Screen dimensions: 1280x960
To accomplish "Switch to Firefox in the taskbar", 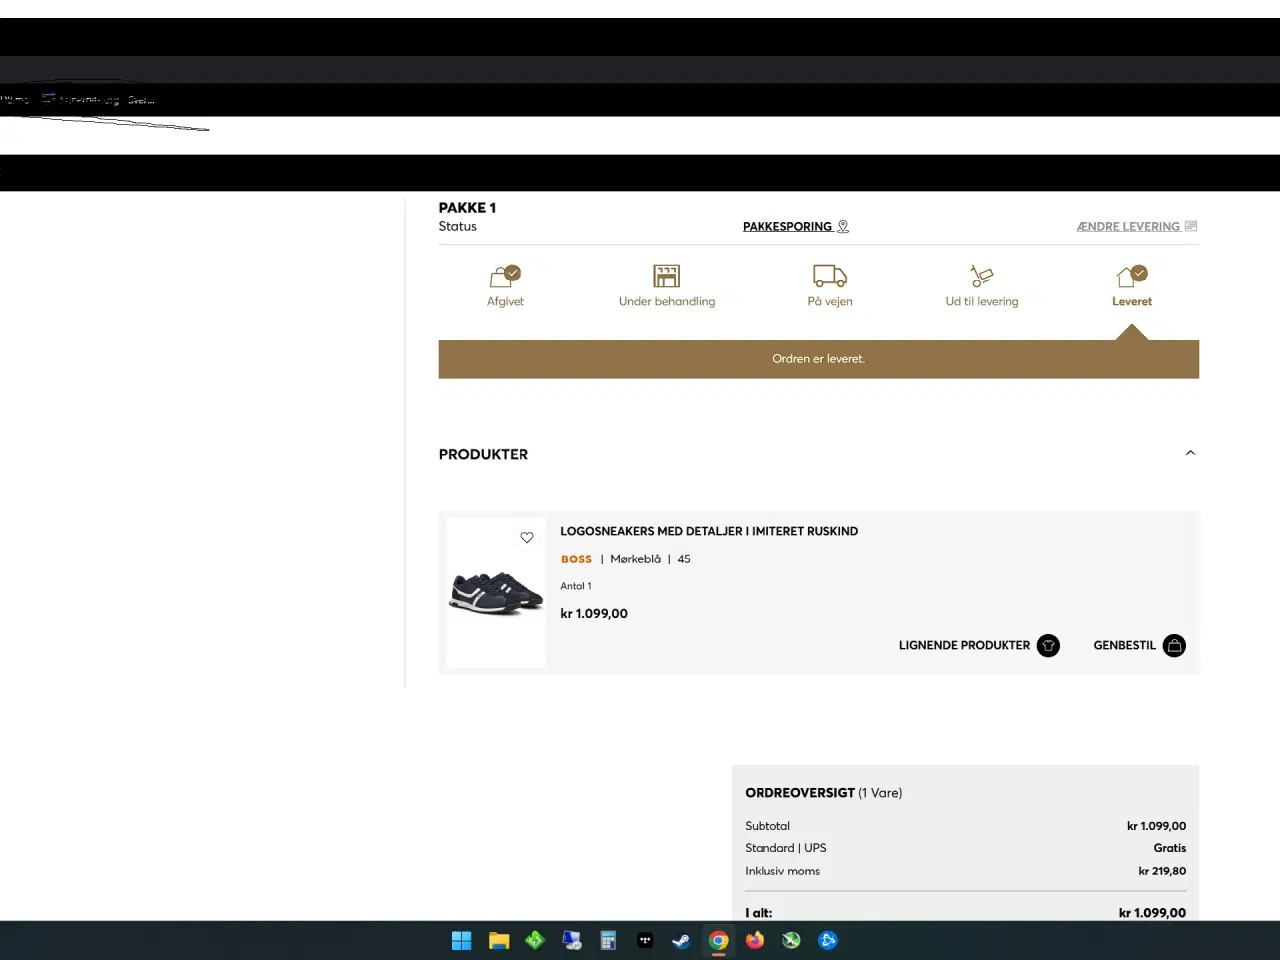I will coord(755,940).
